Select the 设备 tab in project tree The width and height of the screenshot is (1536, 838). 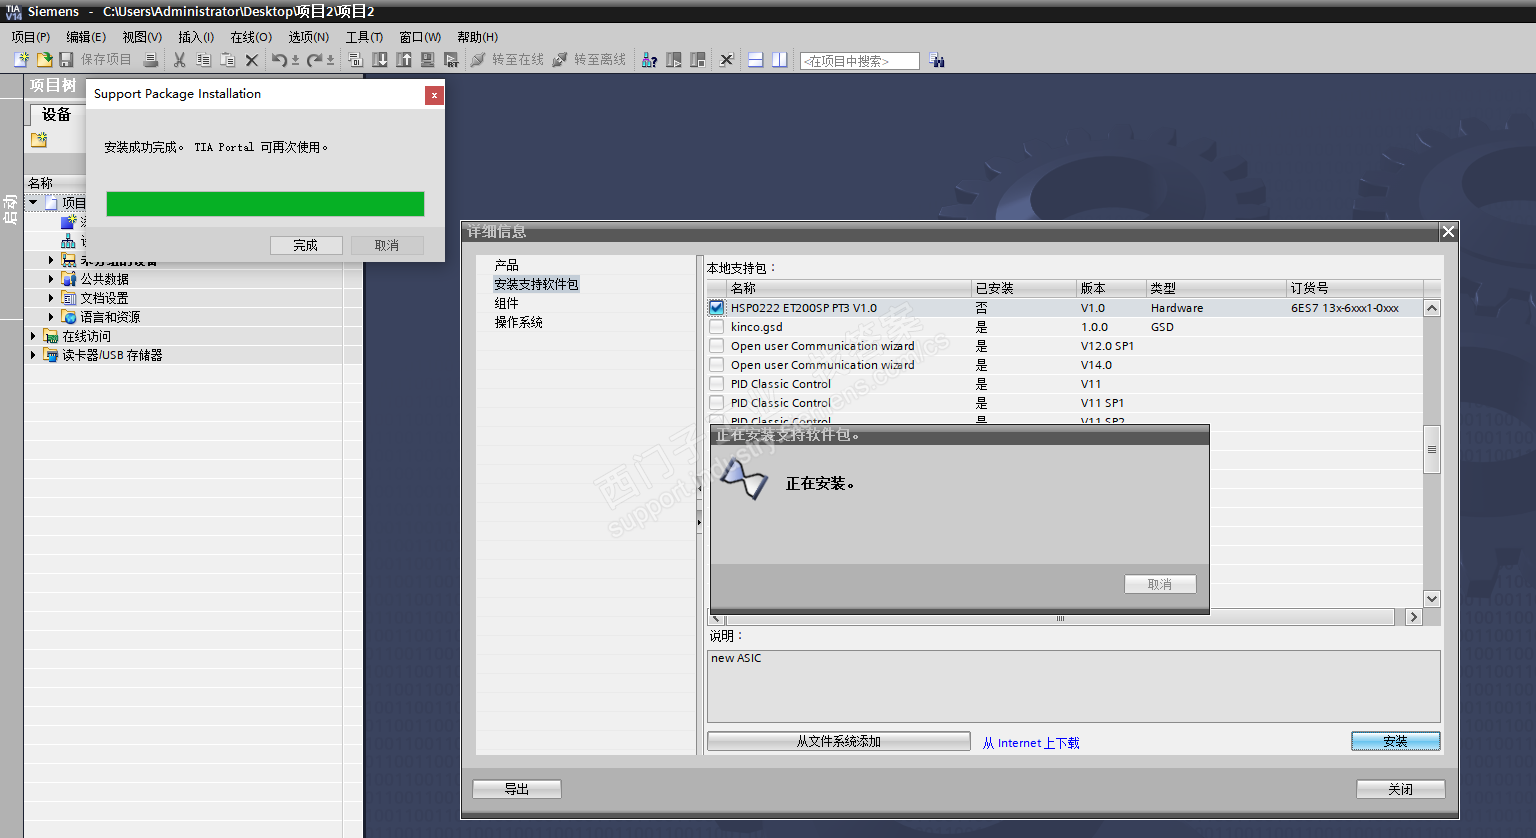[56, 115]
